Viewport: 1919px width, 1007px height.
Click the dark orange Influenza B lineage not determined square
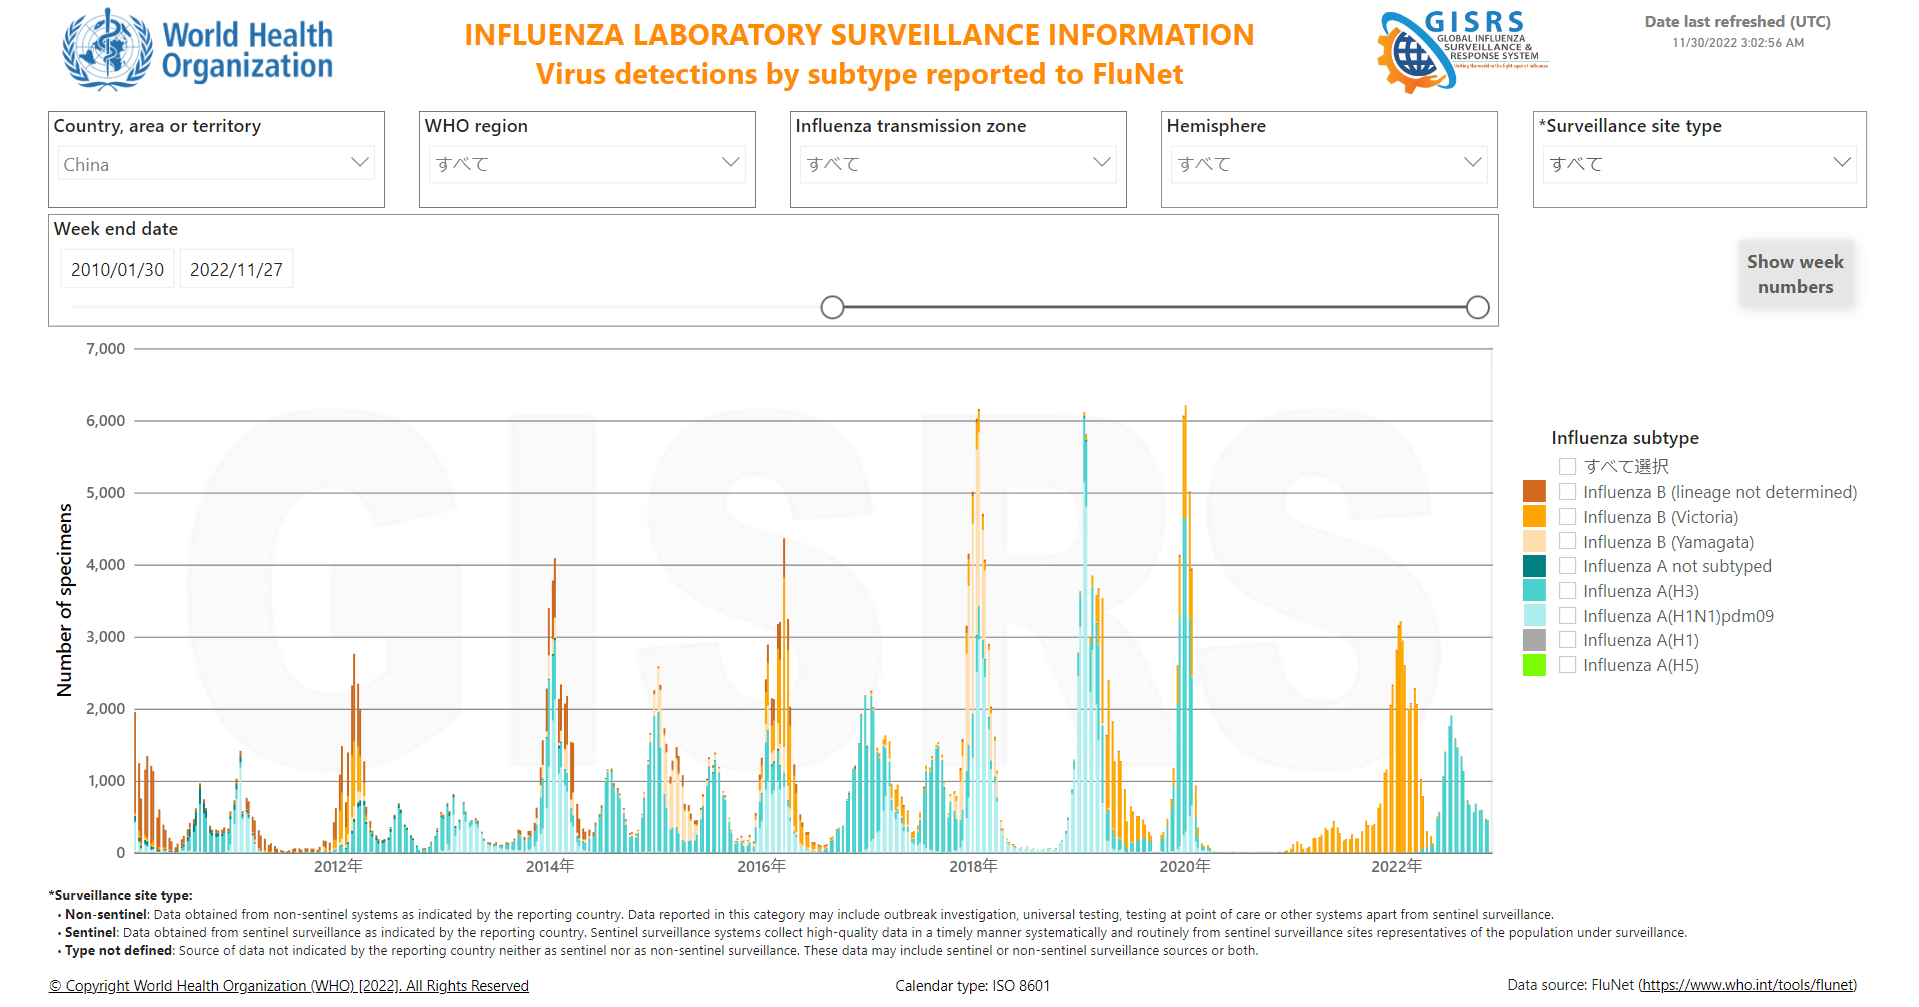1534,492
